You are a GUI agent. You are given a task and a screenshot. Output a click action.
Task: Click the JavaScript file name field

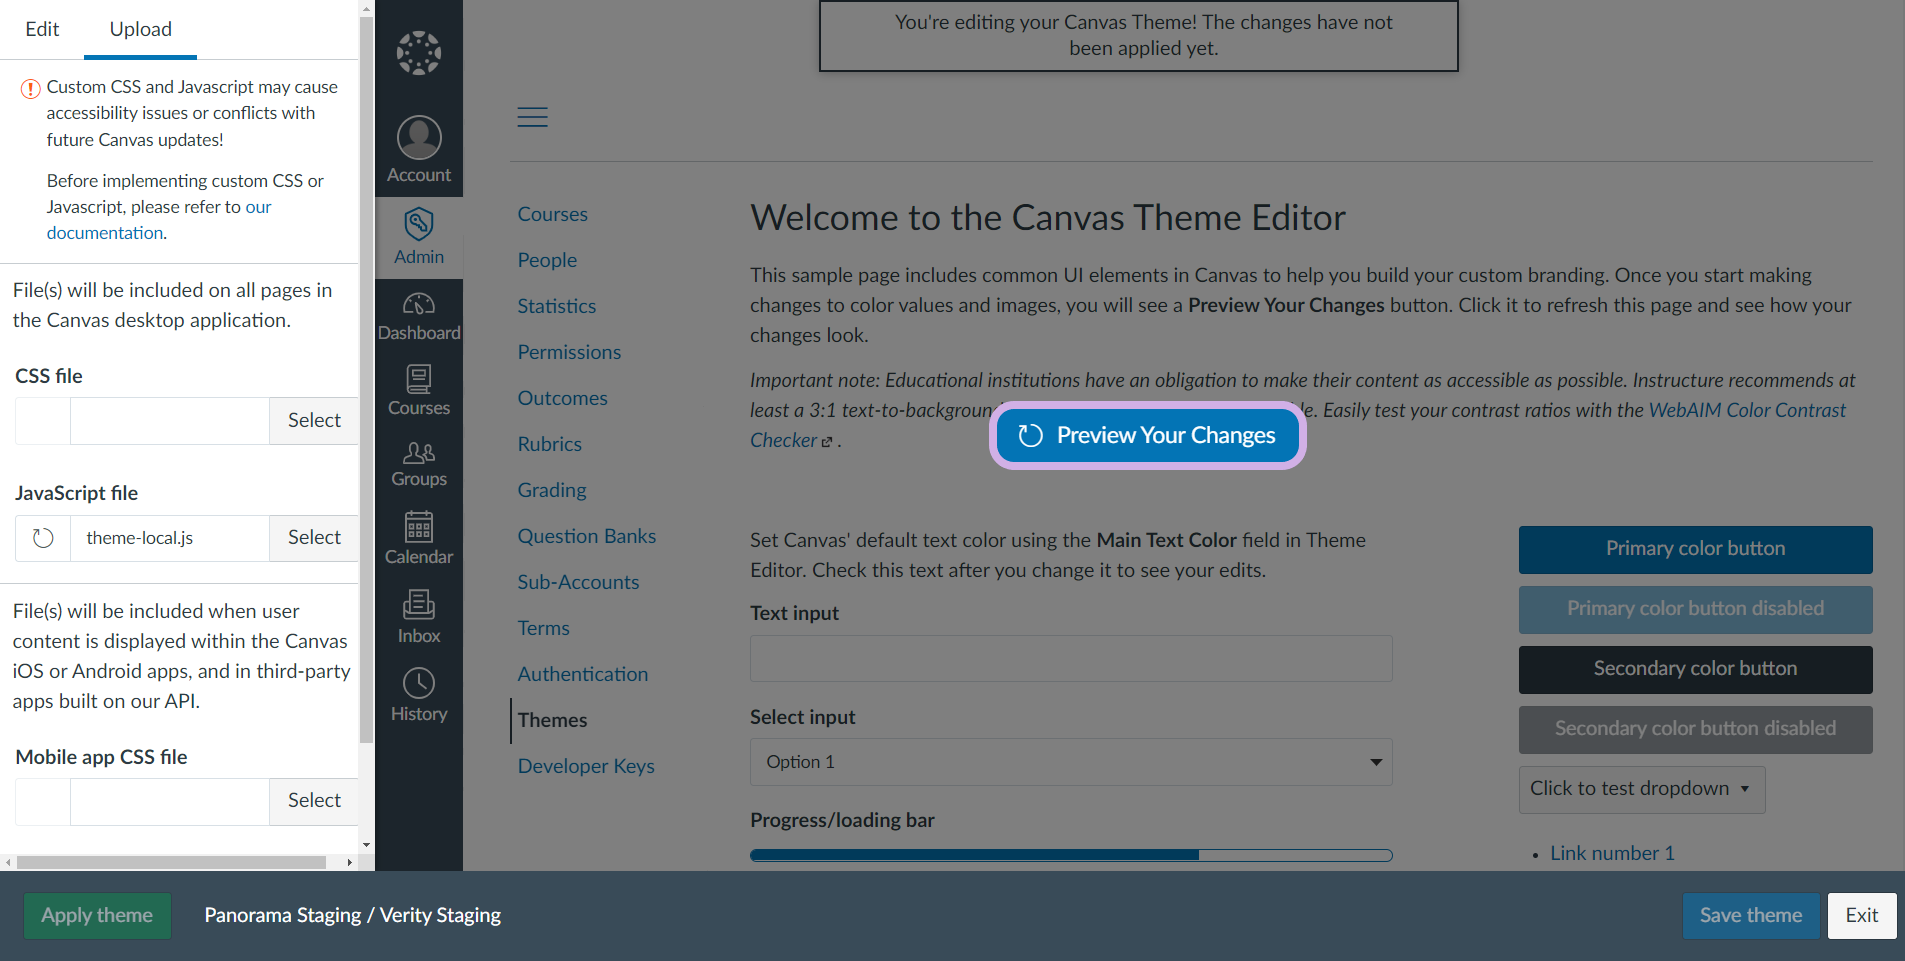pyautogui.click(x=170, y=538)
